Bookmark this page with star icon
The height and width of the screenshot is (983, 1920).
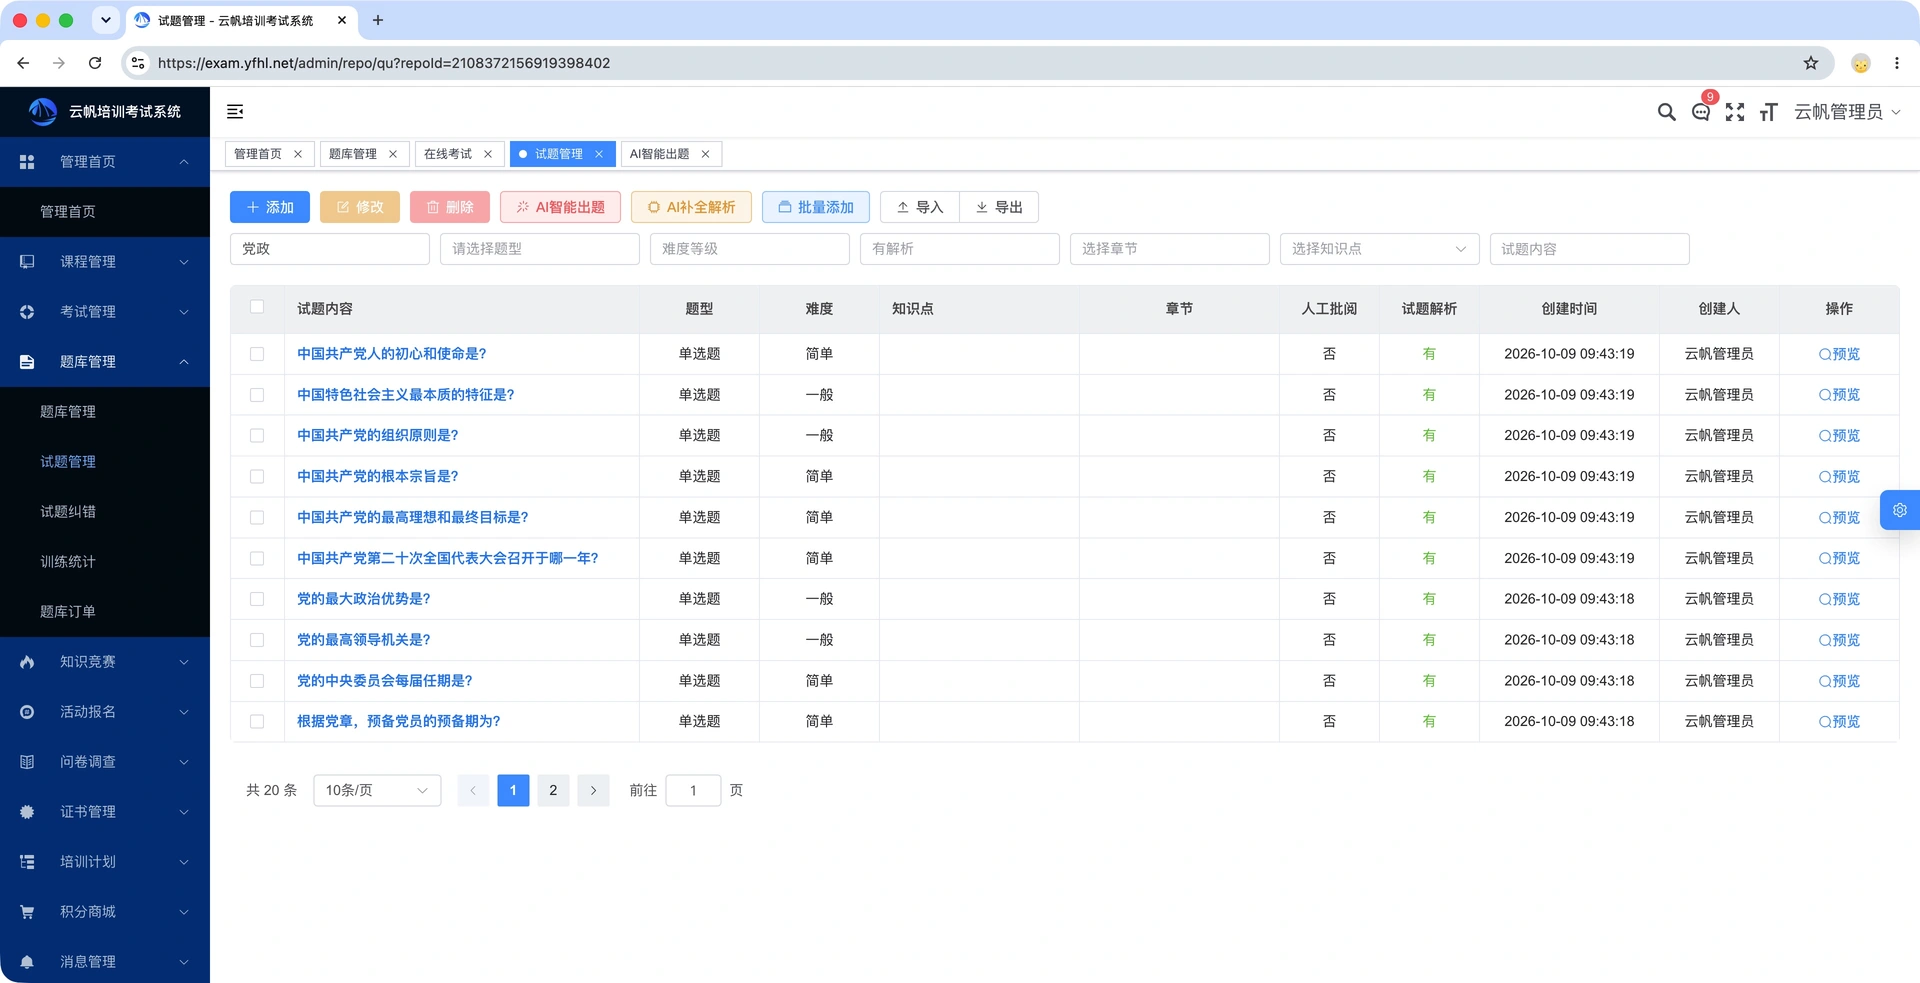coord(1811,63)
